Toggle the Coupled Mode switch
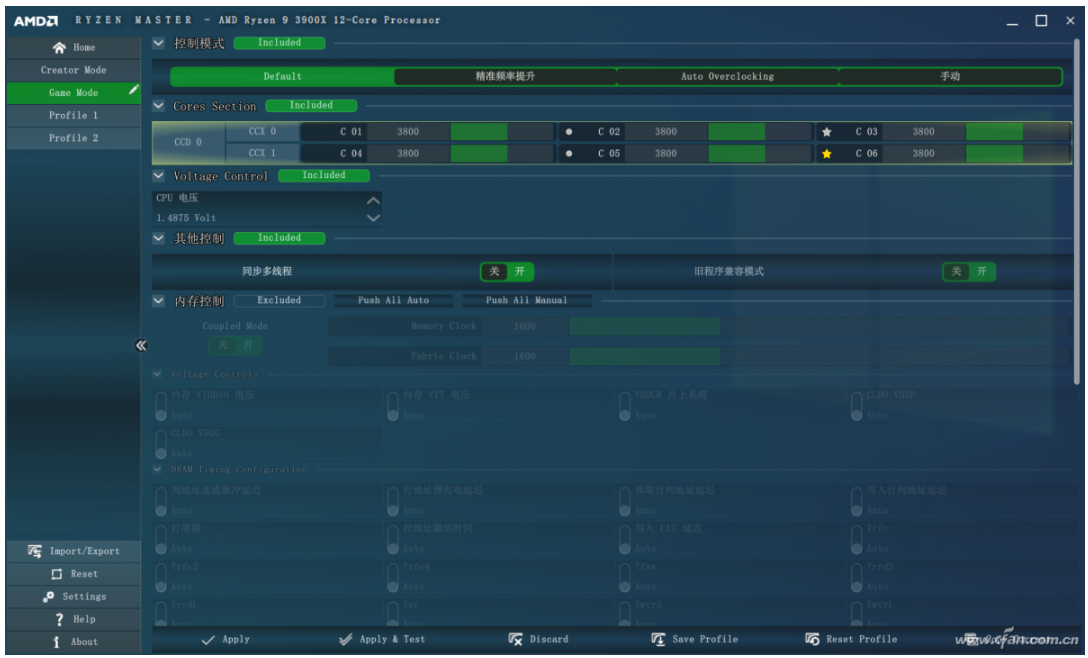The height and width of the screenshot is (658, 1088). (x=235, y=345)
